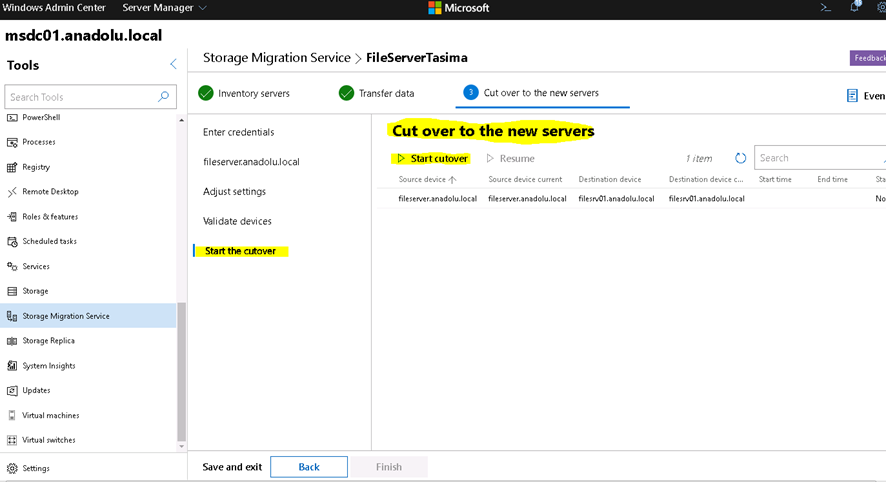Click the Tools list scrollbar thumb

181,372
